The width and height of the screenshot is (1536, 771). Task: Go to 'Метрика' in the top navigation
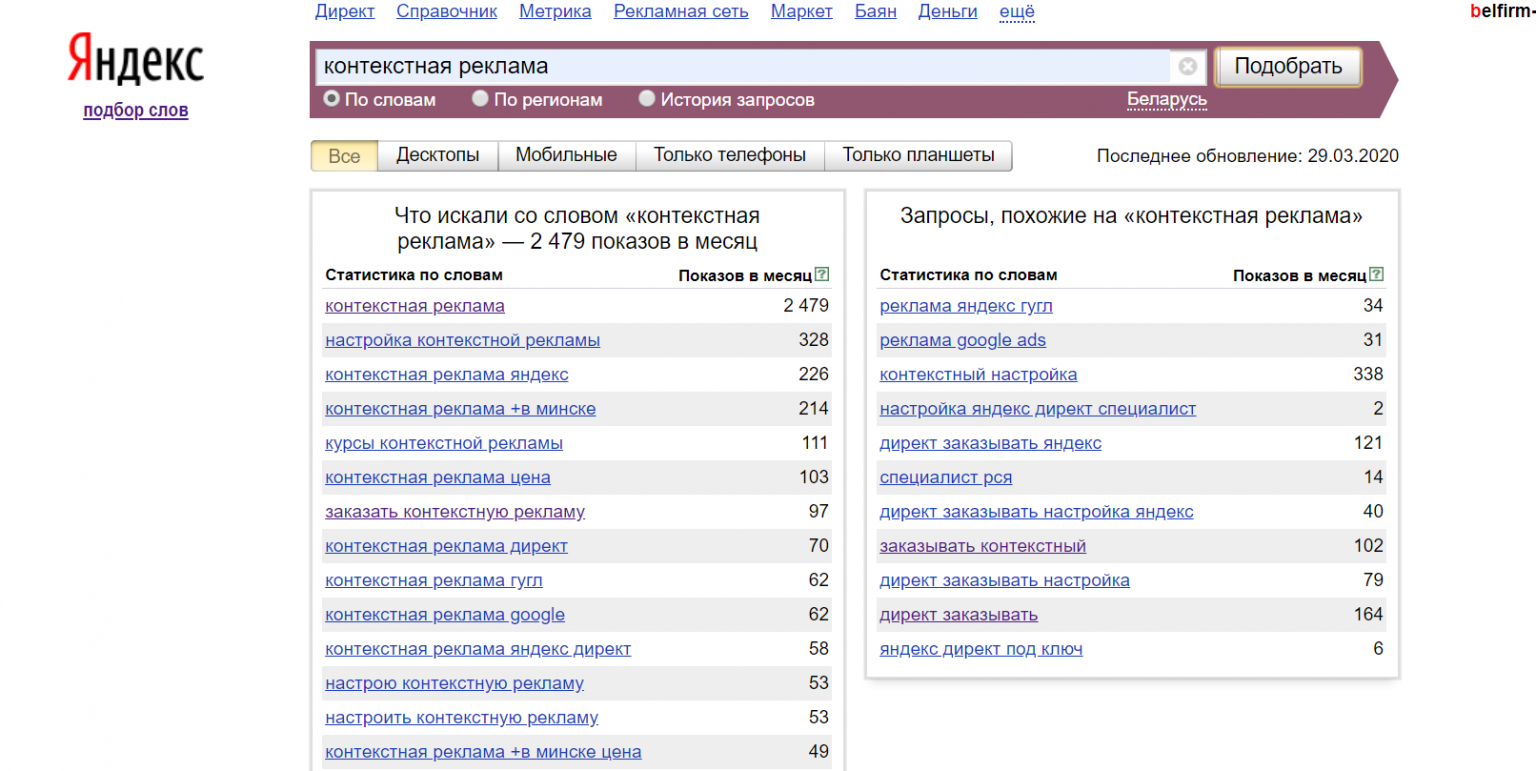tap(555, 12)
